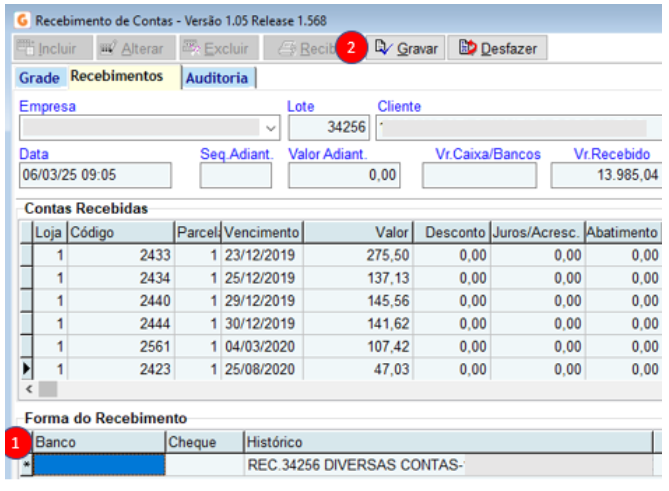The image size is (669, 491).
Task: Click the empty Seq.Adiant. field
Action: pos(236,175)
